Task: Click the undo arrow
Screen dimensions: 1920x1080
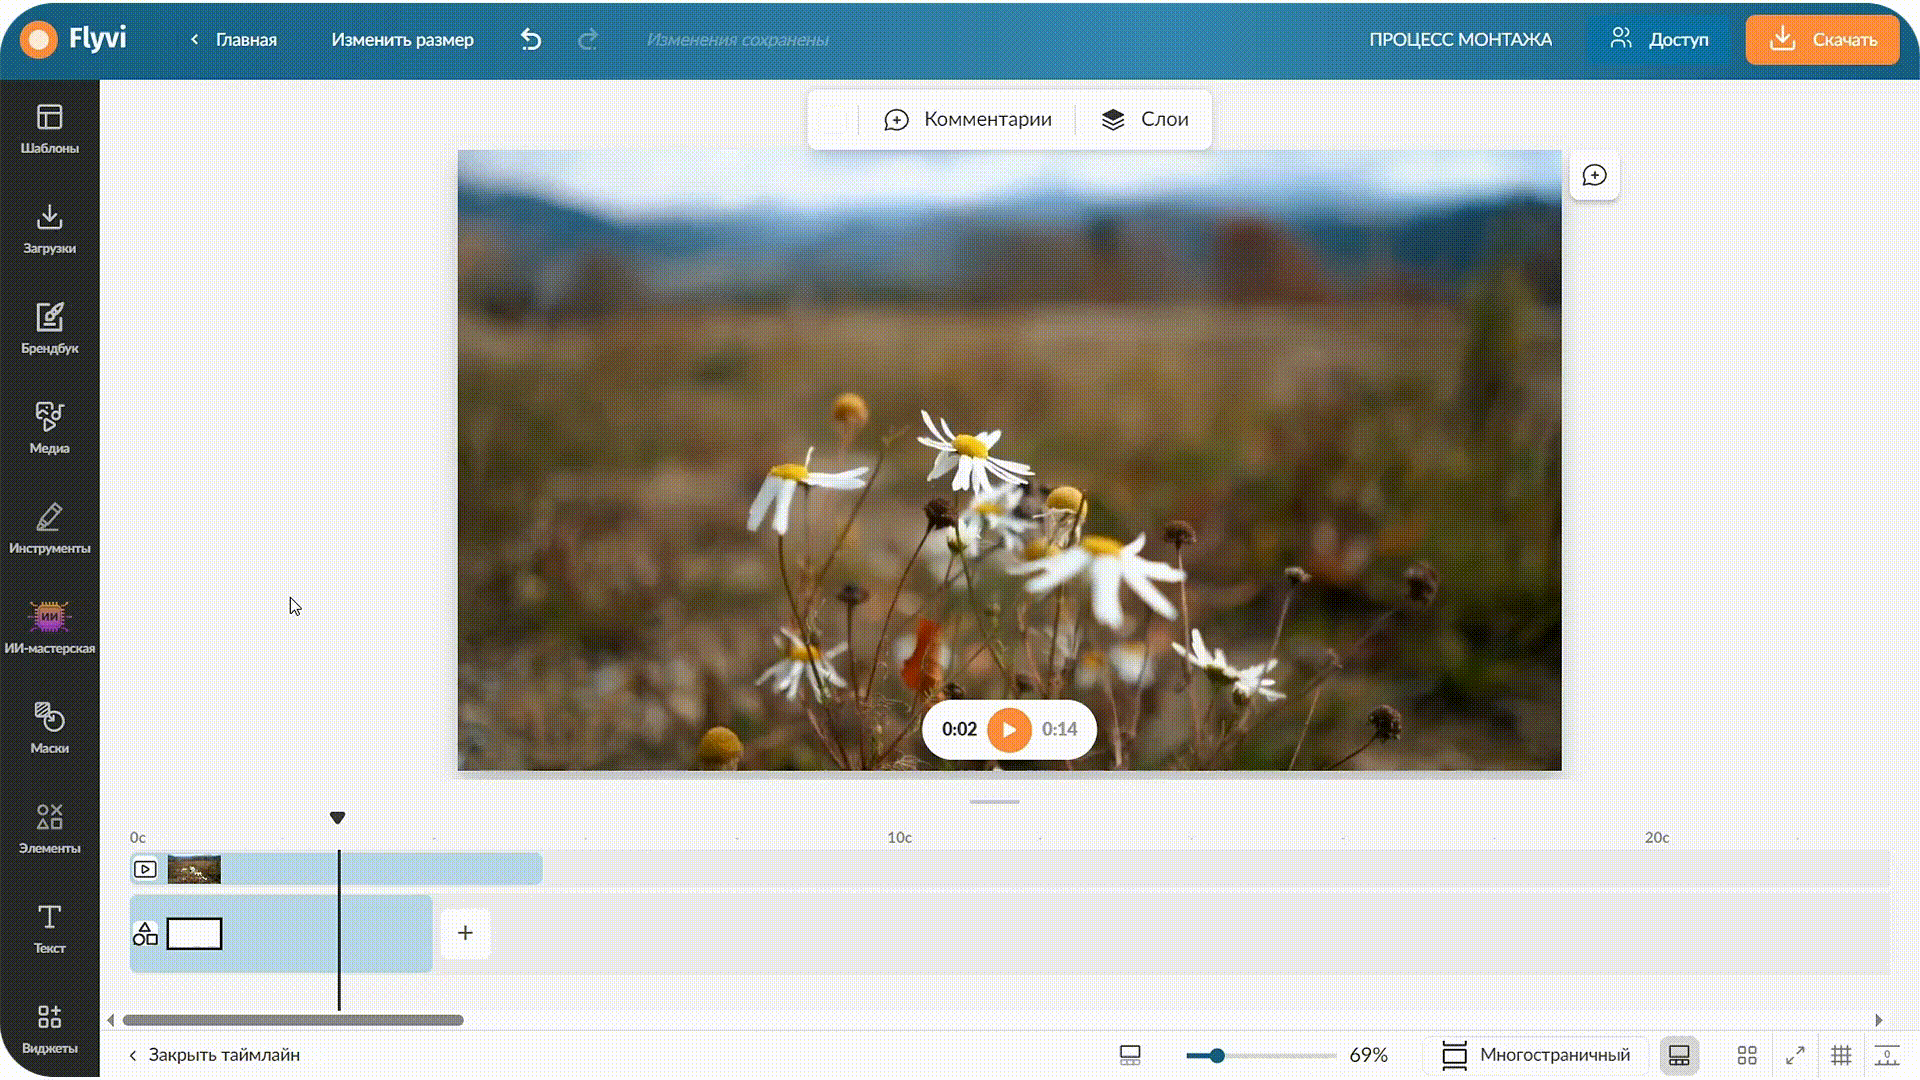Action: click(531, 39)
